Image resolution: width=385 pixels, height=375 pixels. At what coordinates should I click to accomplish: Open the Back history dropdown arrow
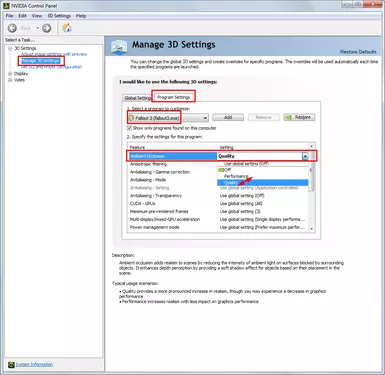(x=38, y=28)
